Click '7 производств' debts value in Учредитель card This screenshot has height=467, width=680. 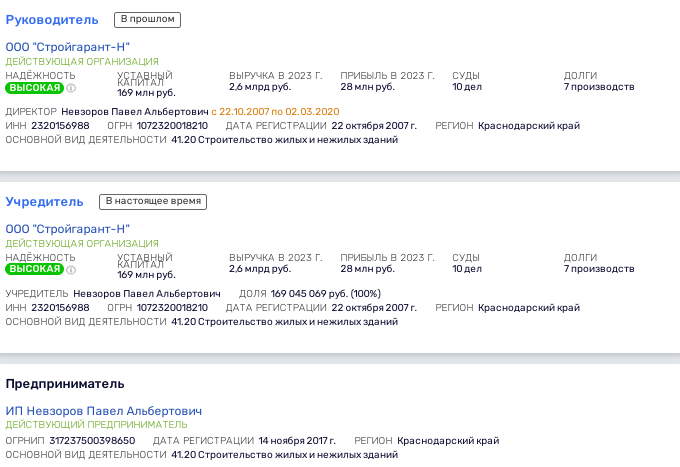click(x=599, y=269)
